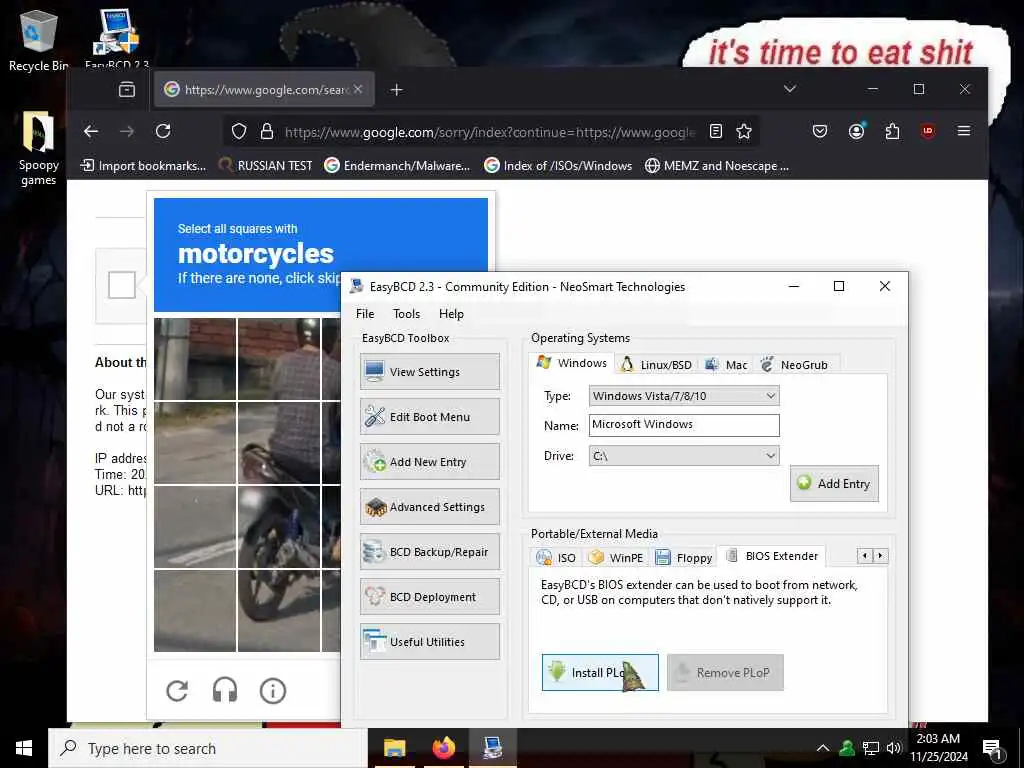Open View Settings in EasyBCD Toolbox
The height and width of the screenshot is (768, 1024).
430,372
